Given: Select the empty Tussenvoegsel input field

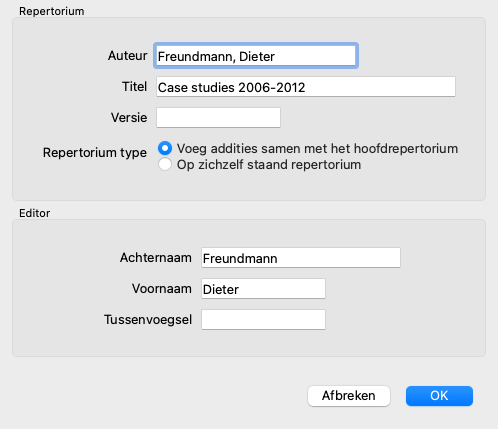Looking at the screenshot, I should click(x=263, y=320).
